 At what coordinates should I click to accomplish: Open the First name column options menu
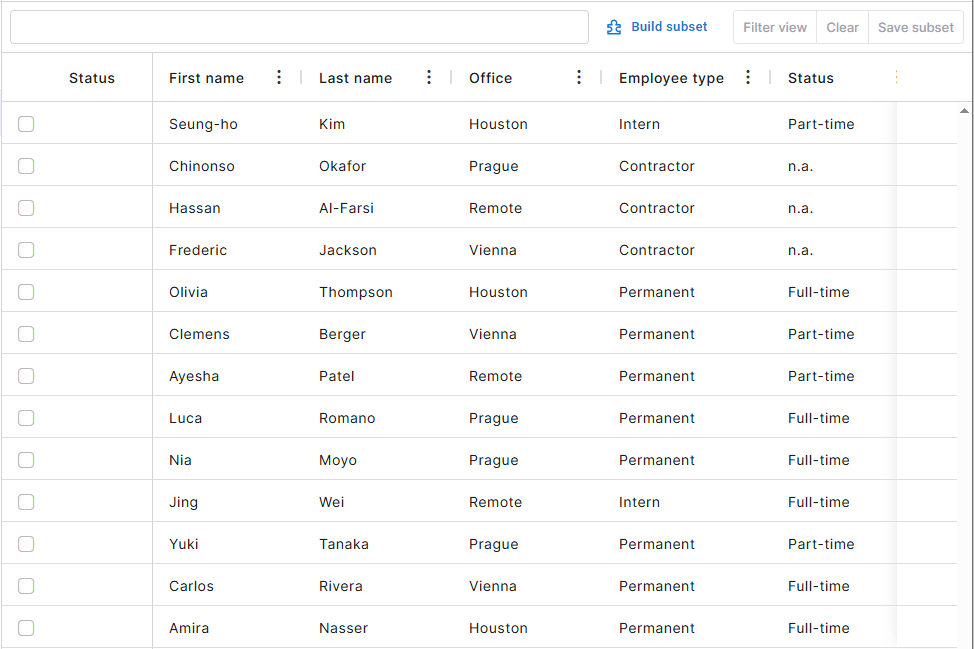pyautogui.click(x=279, y=78)
